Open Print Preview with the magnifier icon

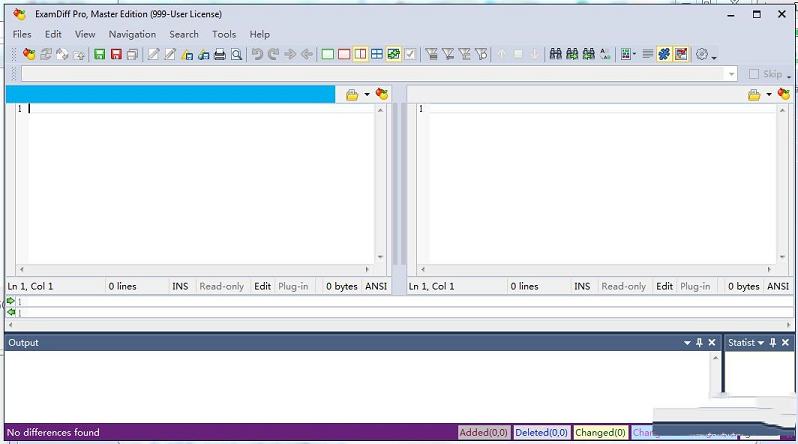[237, 54]
